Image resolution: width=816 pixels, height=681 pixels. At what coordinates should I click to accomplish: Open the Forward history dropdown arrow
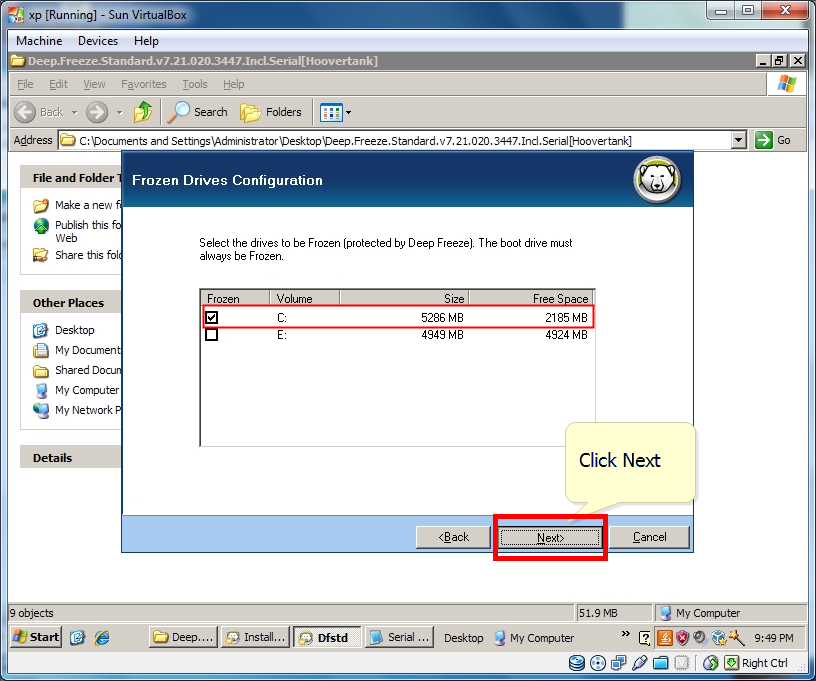pyautogui.click(x=119, y=112)
